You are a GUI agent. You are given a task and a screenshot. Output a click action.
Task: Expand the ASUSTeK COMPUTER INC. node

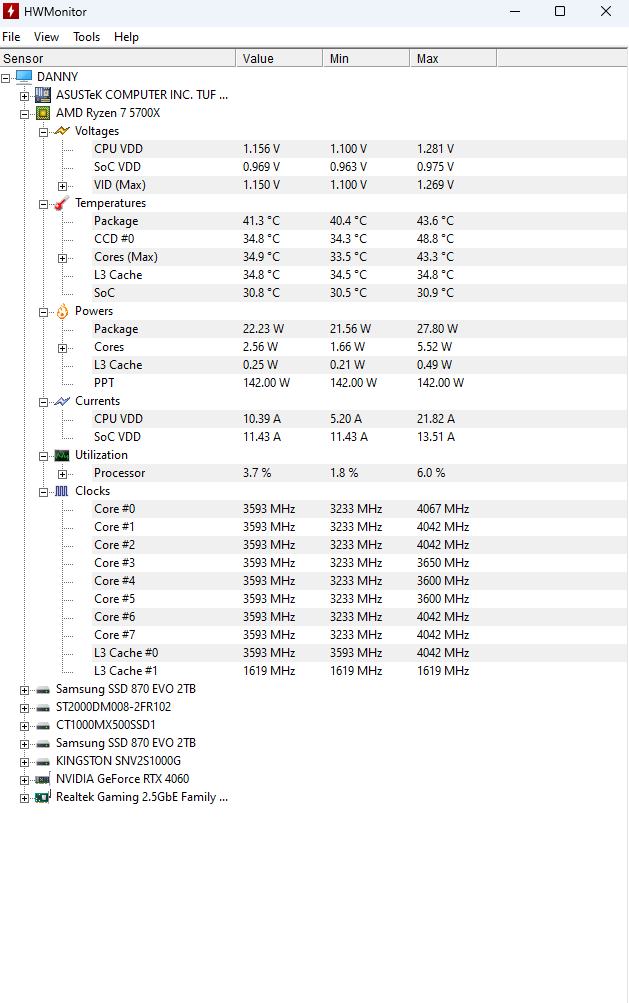tap(24, 96)
